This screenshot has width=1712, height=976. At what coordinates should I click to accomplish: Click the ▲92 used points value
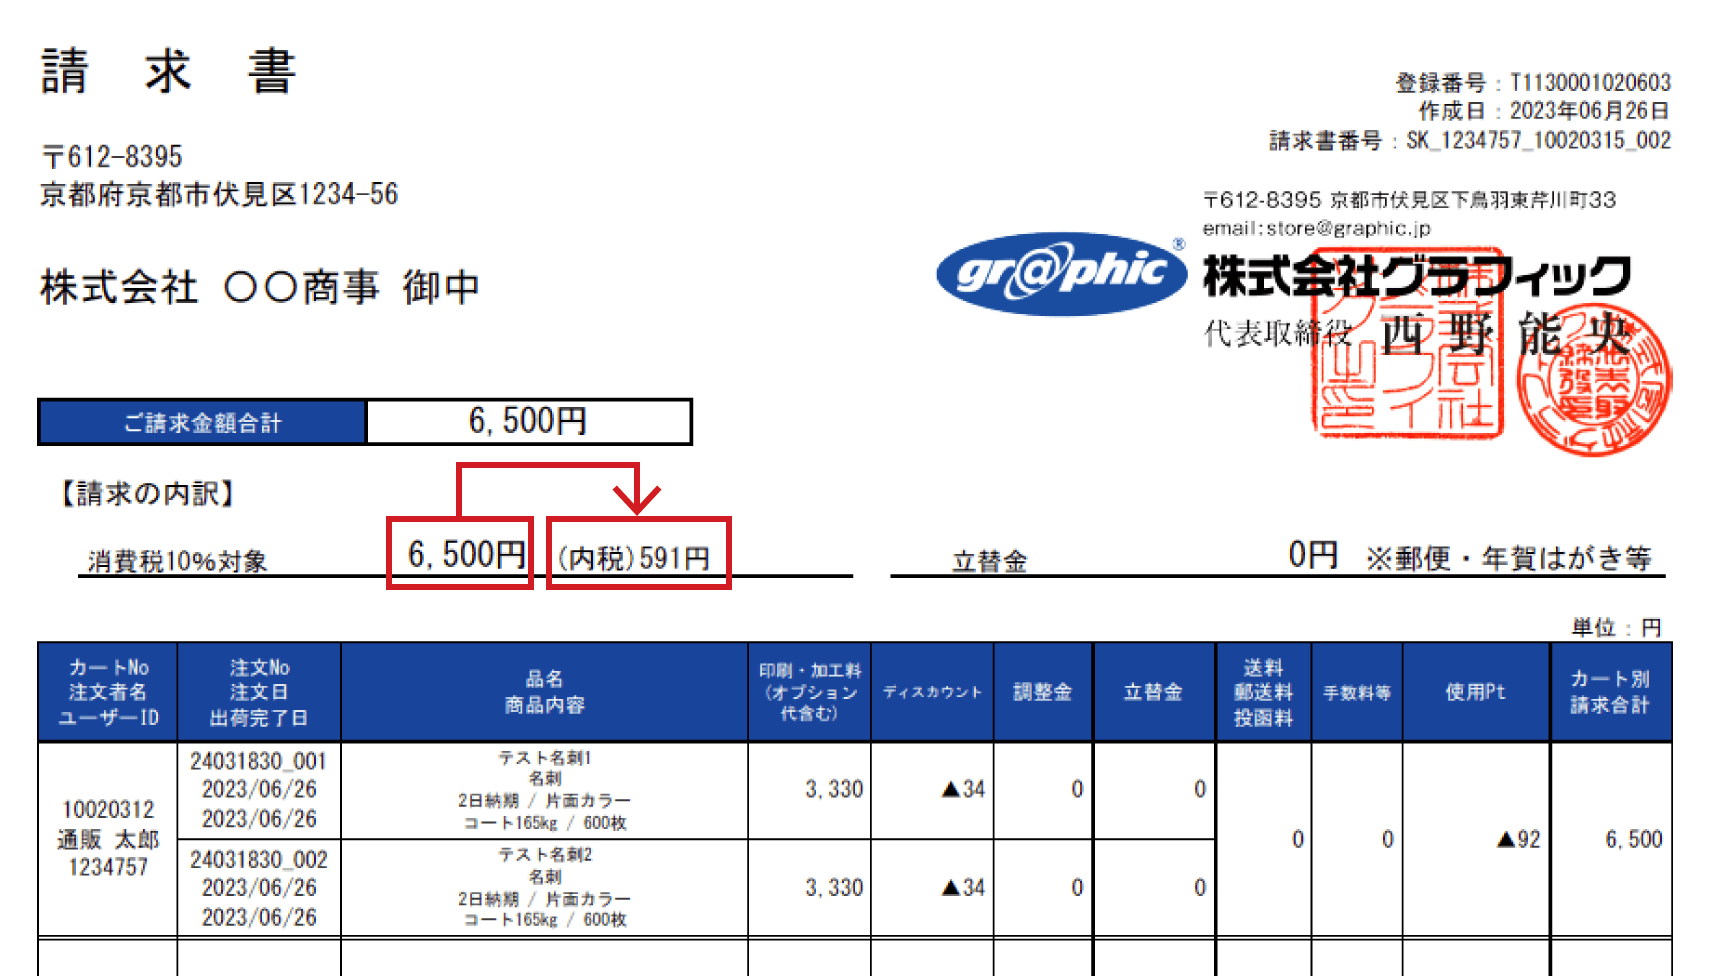1518,839
